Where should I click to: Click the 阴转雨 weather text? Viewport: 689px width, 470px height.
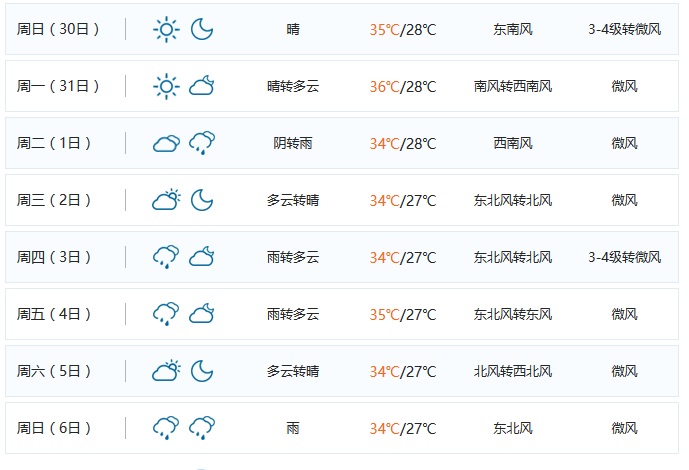(x=293, y=143)
